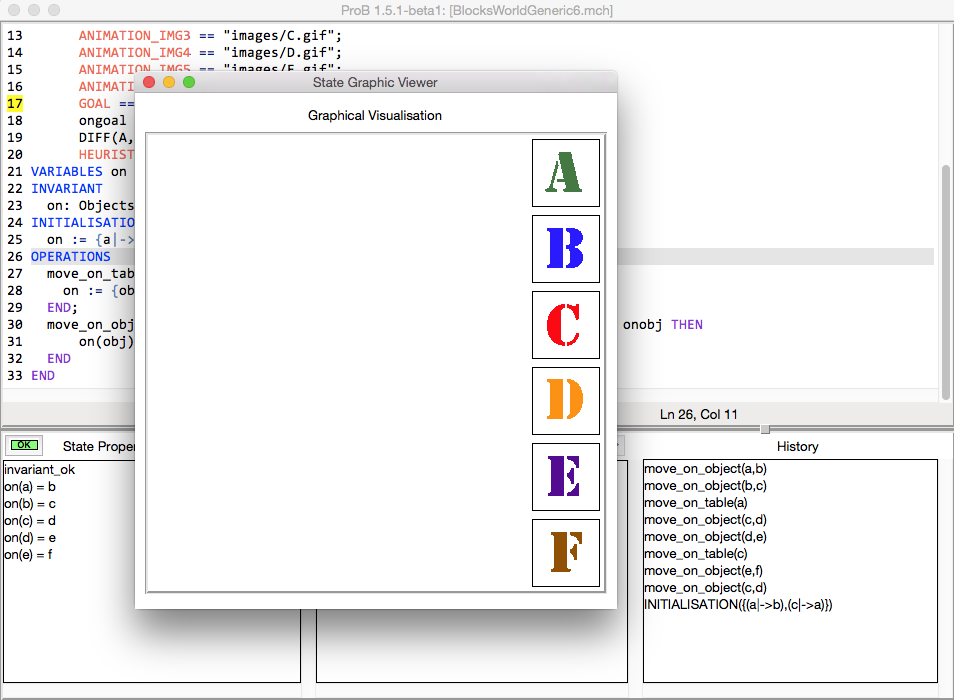Select invariant_ok in State Properties list
954x700 pixels.
click(x=39, y=469)
